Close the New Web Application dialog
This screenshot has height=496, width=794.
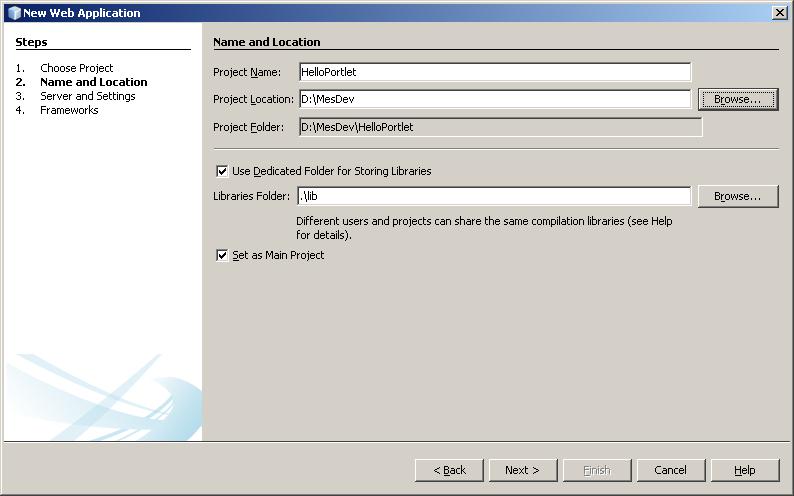point(779,13)
